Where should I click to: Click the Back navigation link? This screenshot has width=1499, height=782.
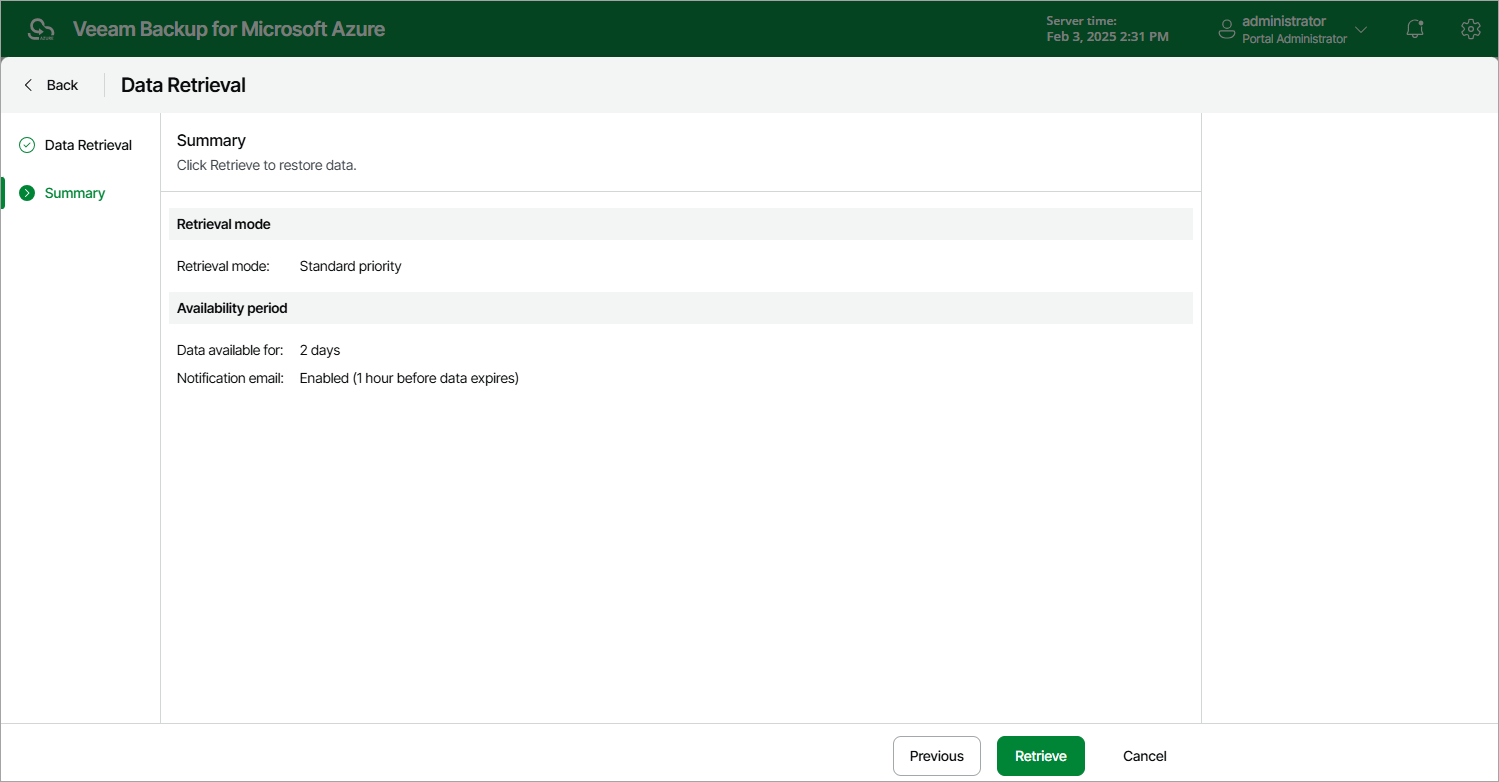click(x=62, y=84)
